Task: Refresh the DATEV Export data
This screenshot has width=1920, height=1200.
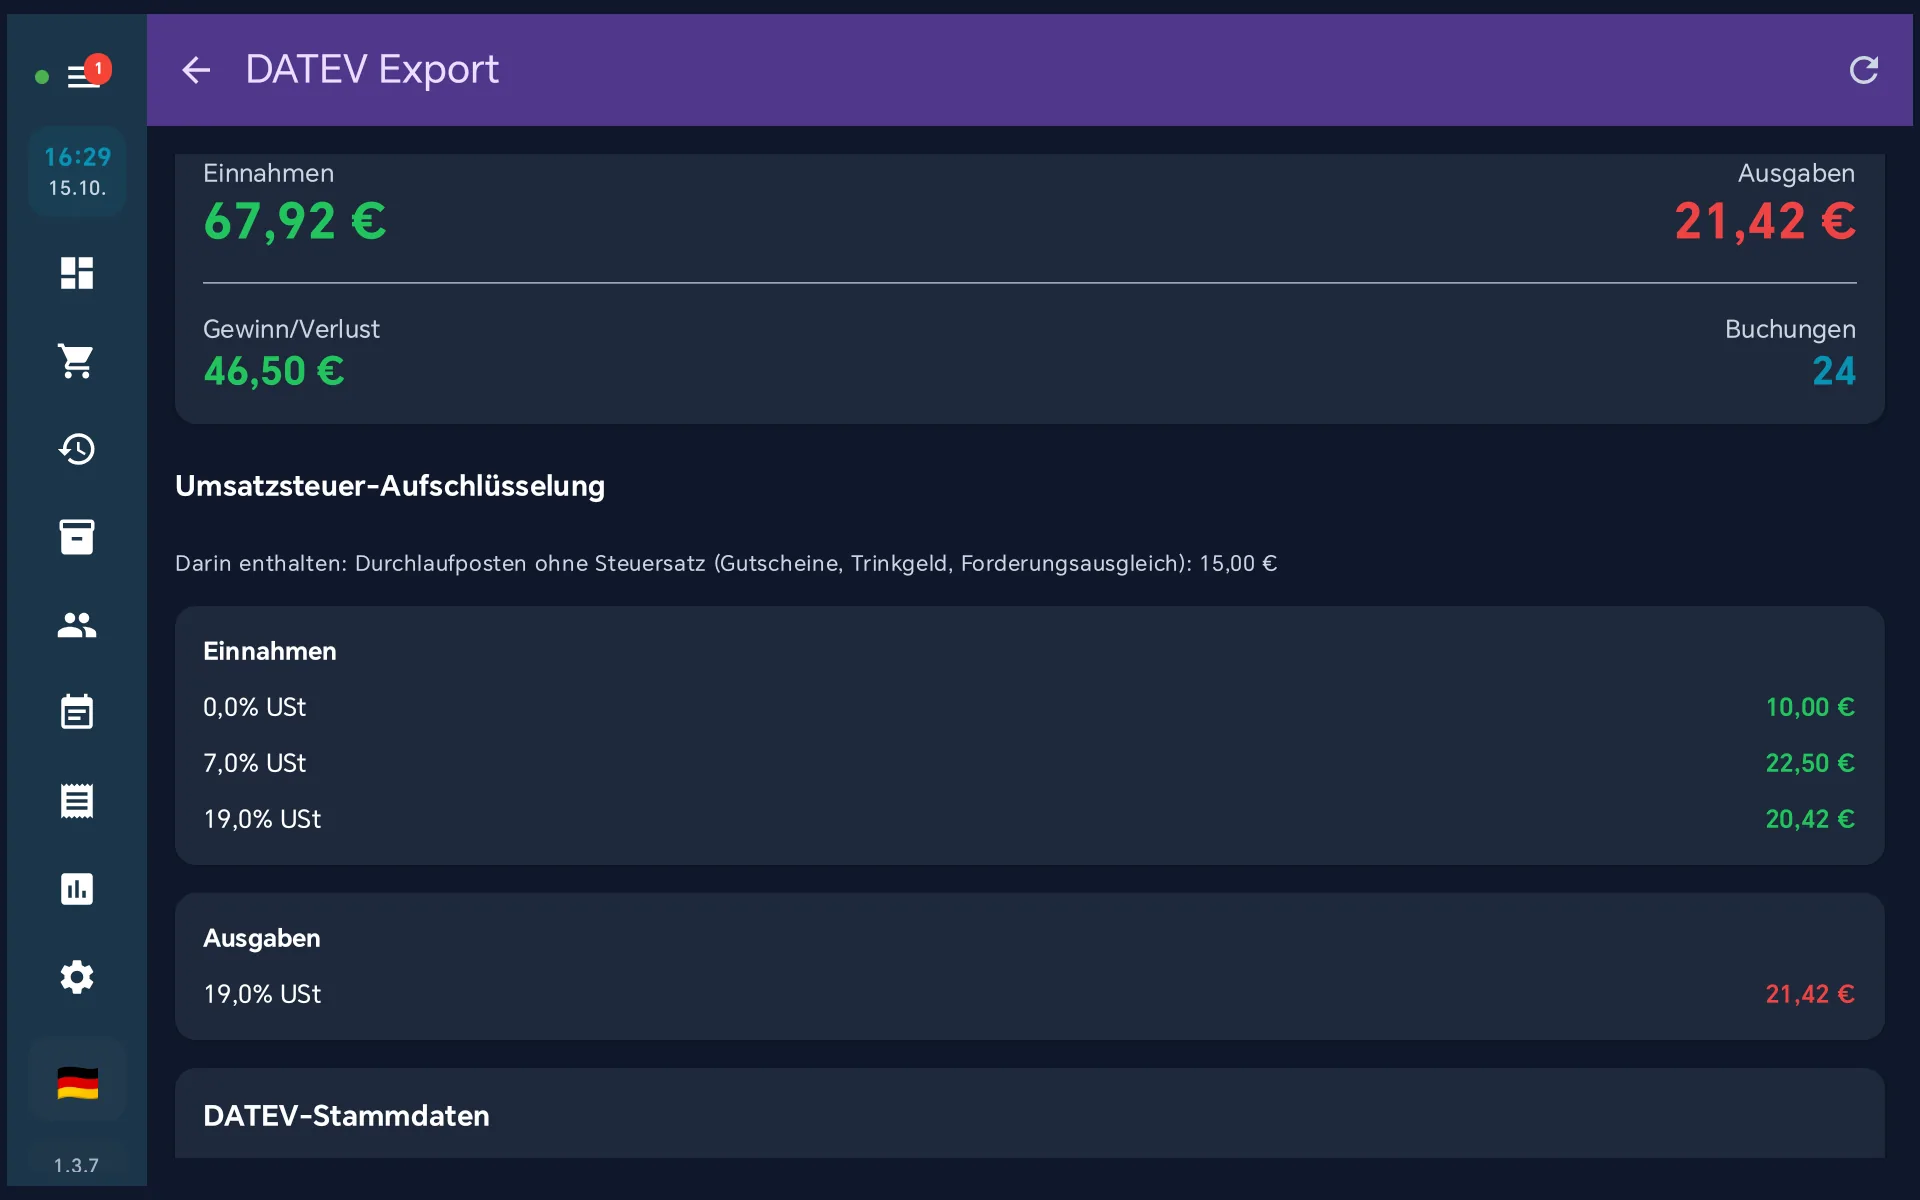Action: [1863, 70]
